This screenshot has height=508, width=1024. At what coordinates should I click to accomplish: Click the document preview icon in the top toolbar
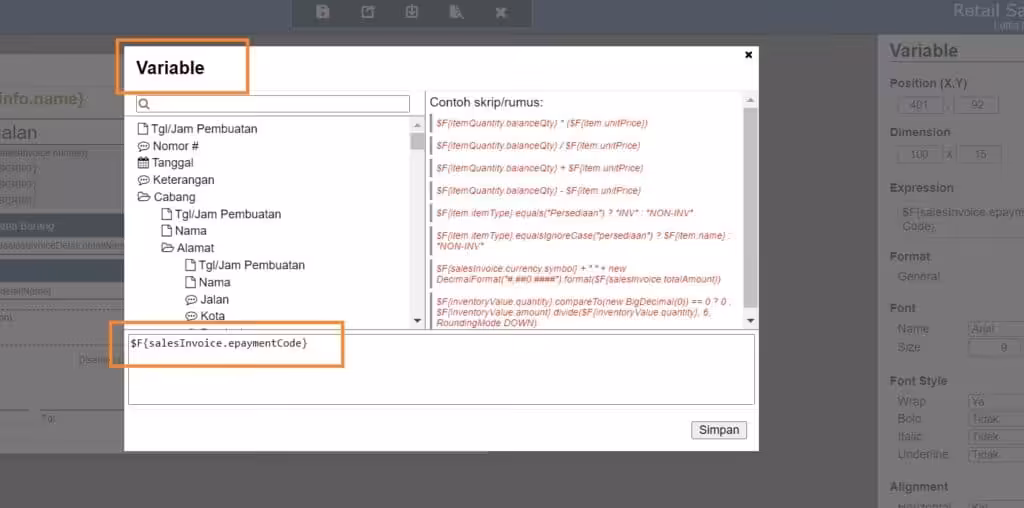tap(456, 12)
